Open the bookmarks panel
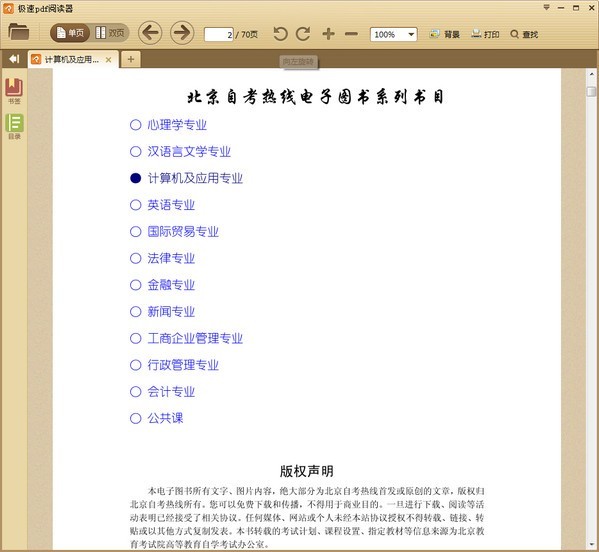 click(x=14, y=91)
